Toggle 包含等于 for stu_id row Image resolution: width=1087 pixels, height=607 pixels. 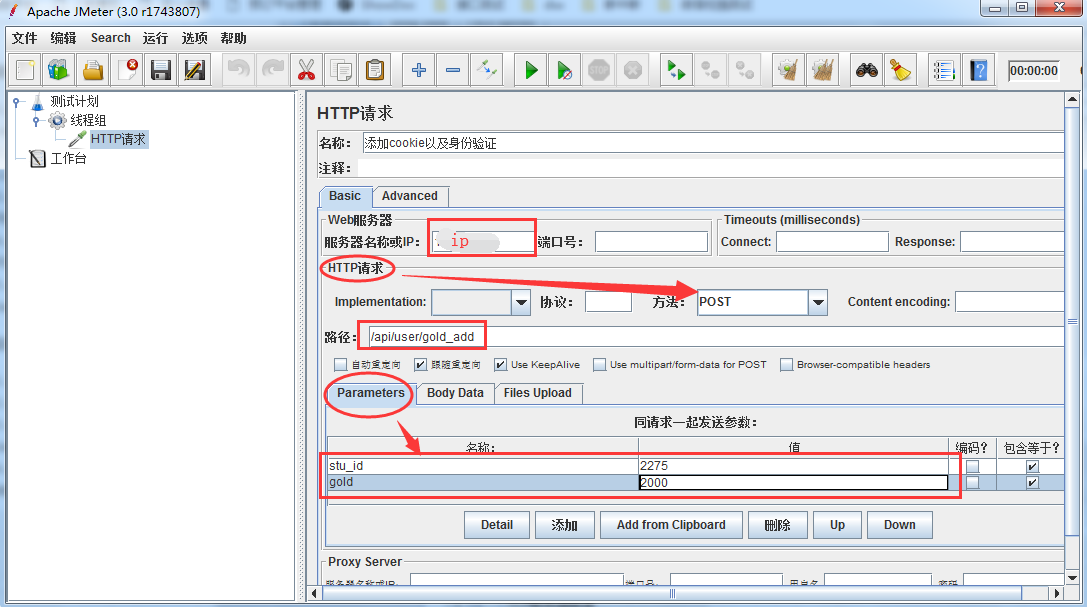pos(1032,466)
